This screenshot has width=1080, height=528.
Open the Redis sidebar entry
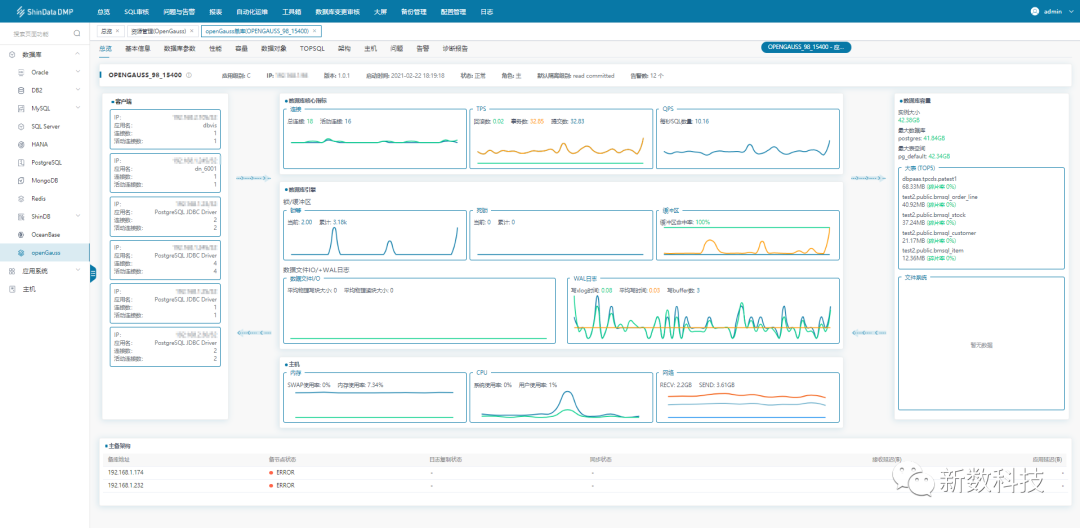pyautogui.click(x=38, y=198)
